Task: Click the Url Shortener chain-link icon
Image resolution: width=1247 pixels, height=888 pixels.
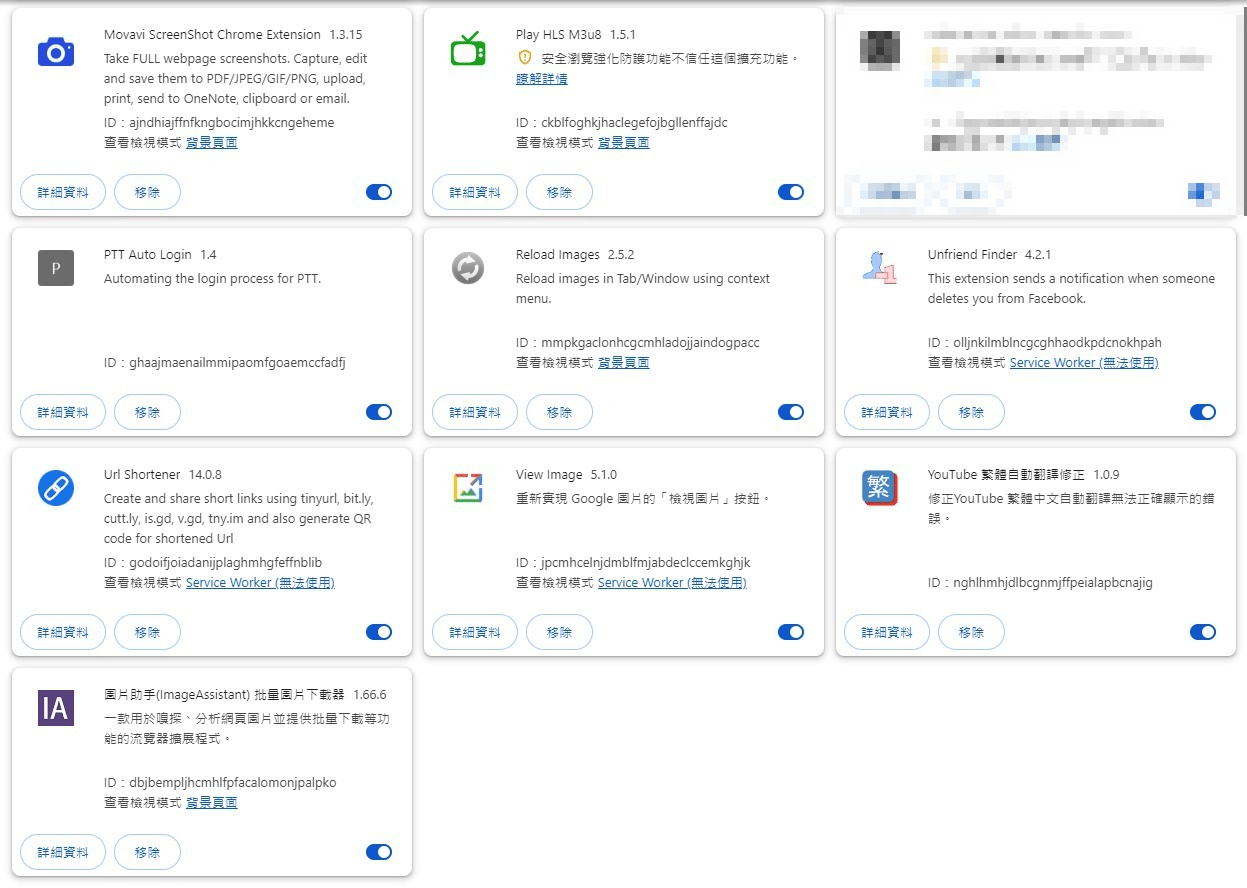Action: [55, 488]
